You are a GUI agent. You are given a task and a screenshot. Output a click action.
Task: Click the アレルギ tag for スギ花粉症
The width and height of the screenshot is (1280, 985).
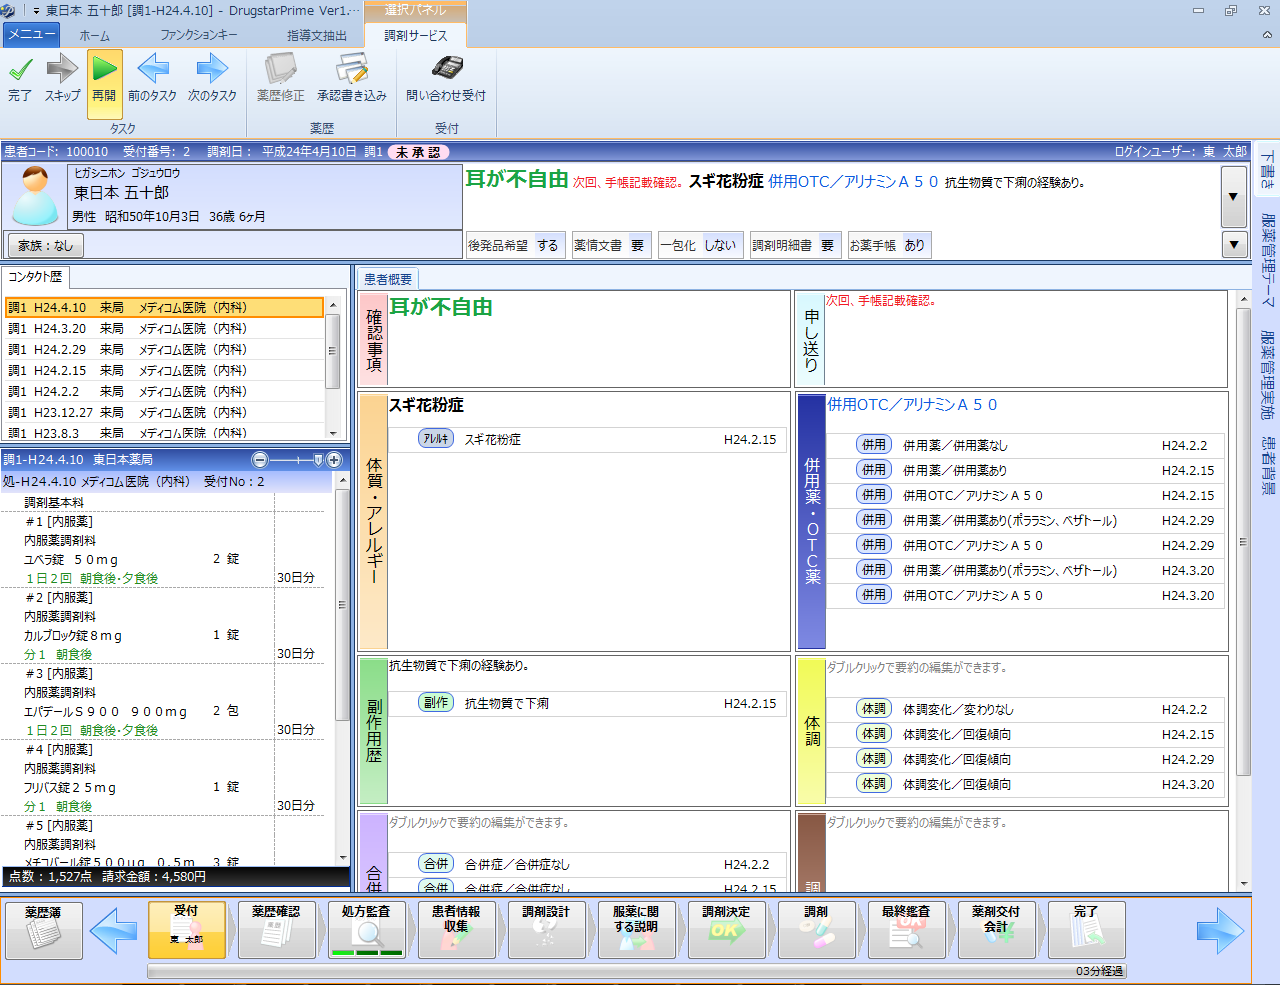436,438
